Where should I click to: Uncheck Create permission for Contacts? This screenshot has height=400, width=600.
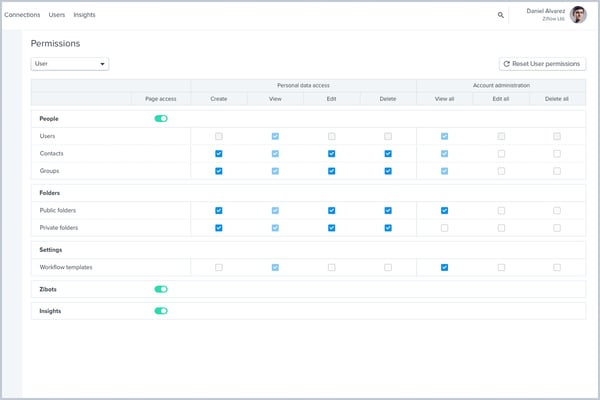tap(219, 154)
